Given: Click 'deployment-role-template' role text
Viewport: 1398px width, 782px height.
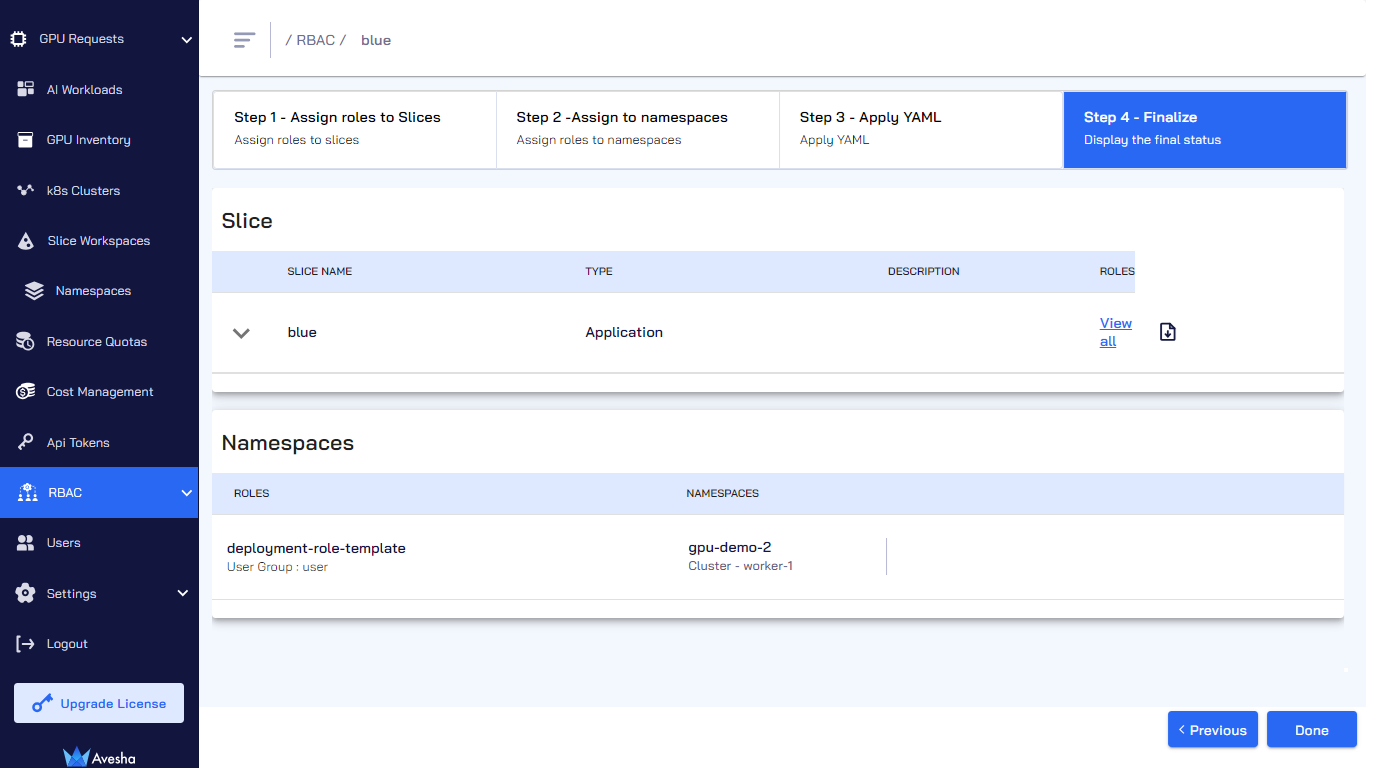Looking at the screenshot, I should click(x=316, y=548).
